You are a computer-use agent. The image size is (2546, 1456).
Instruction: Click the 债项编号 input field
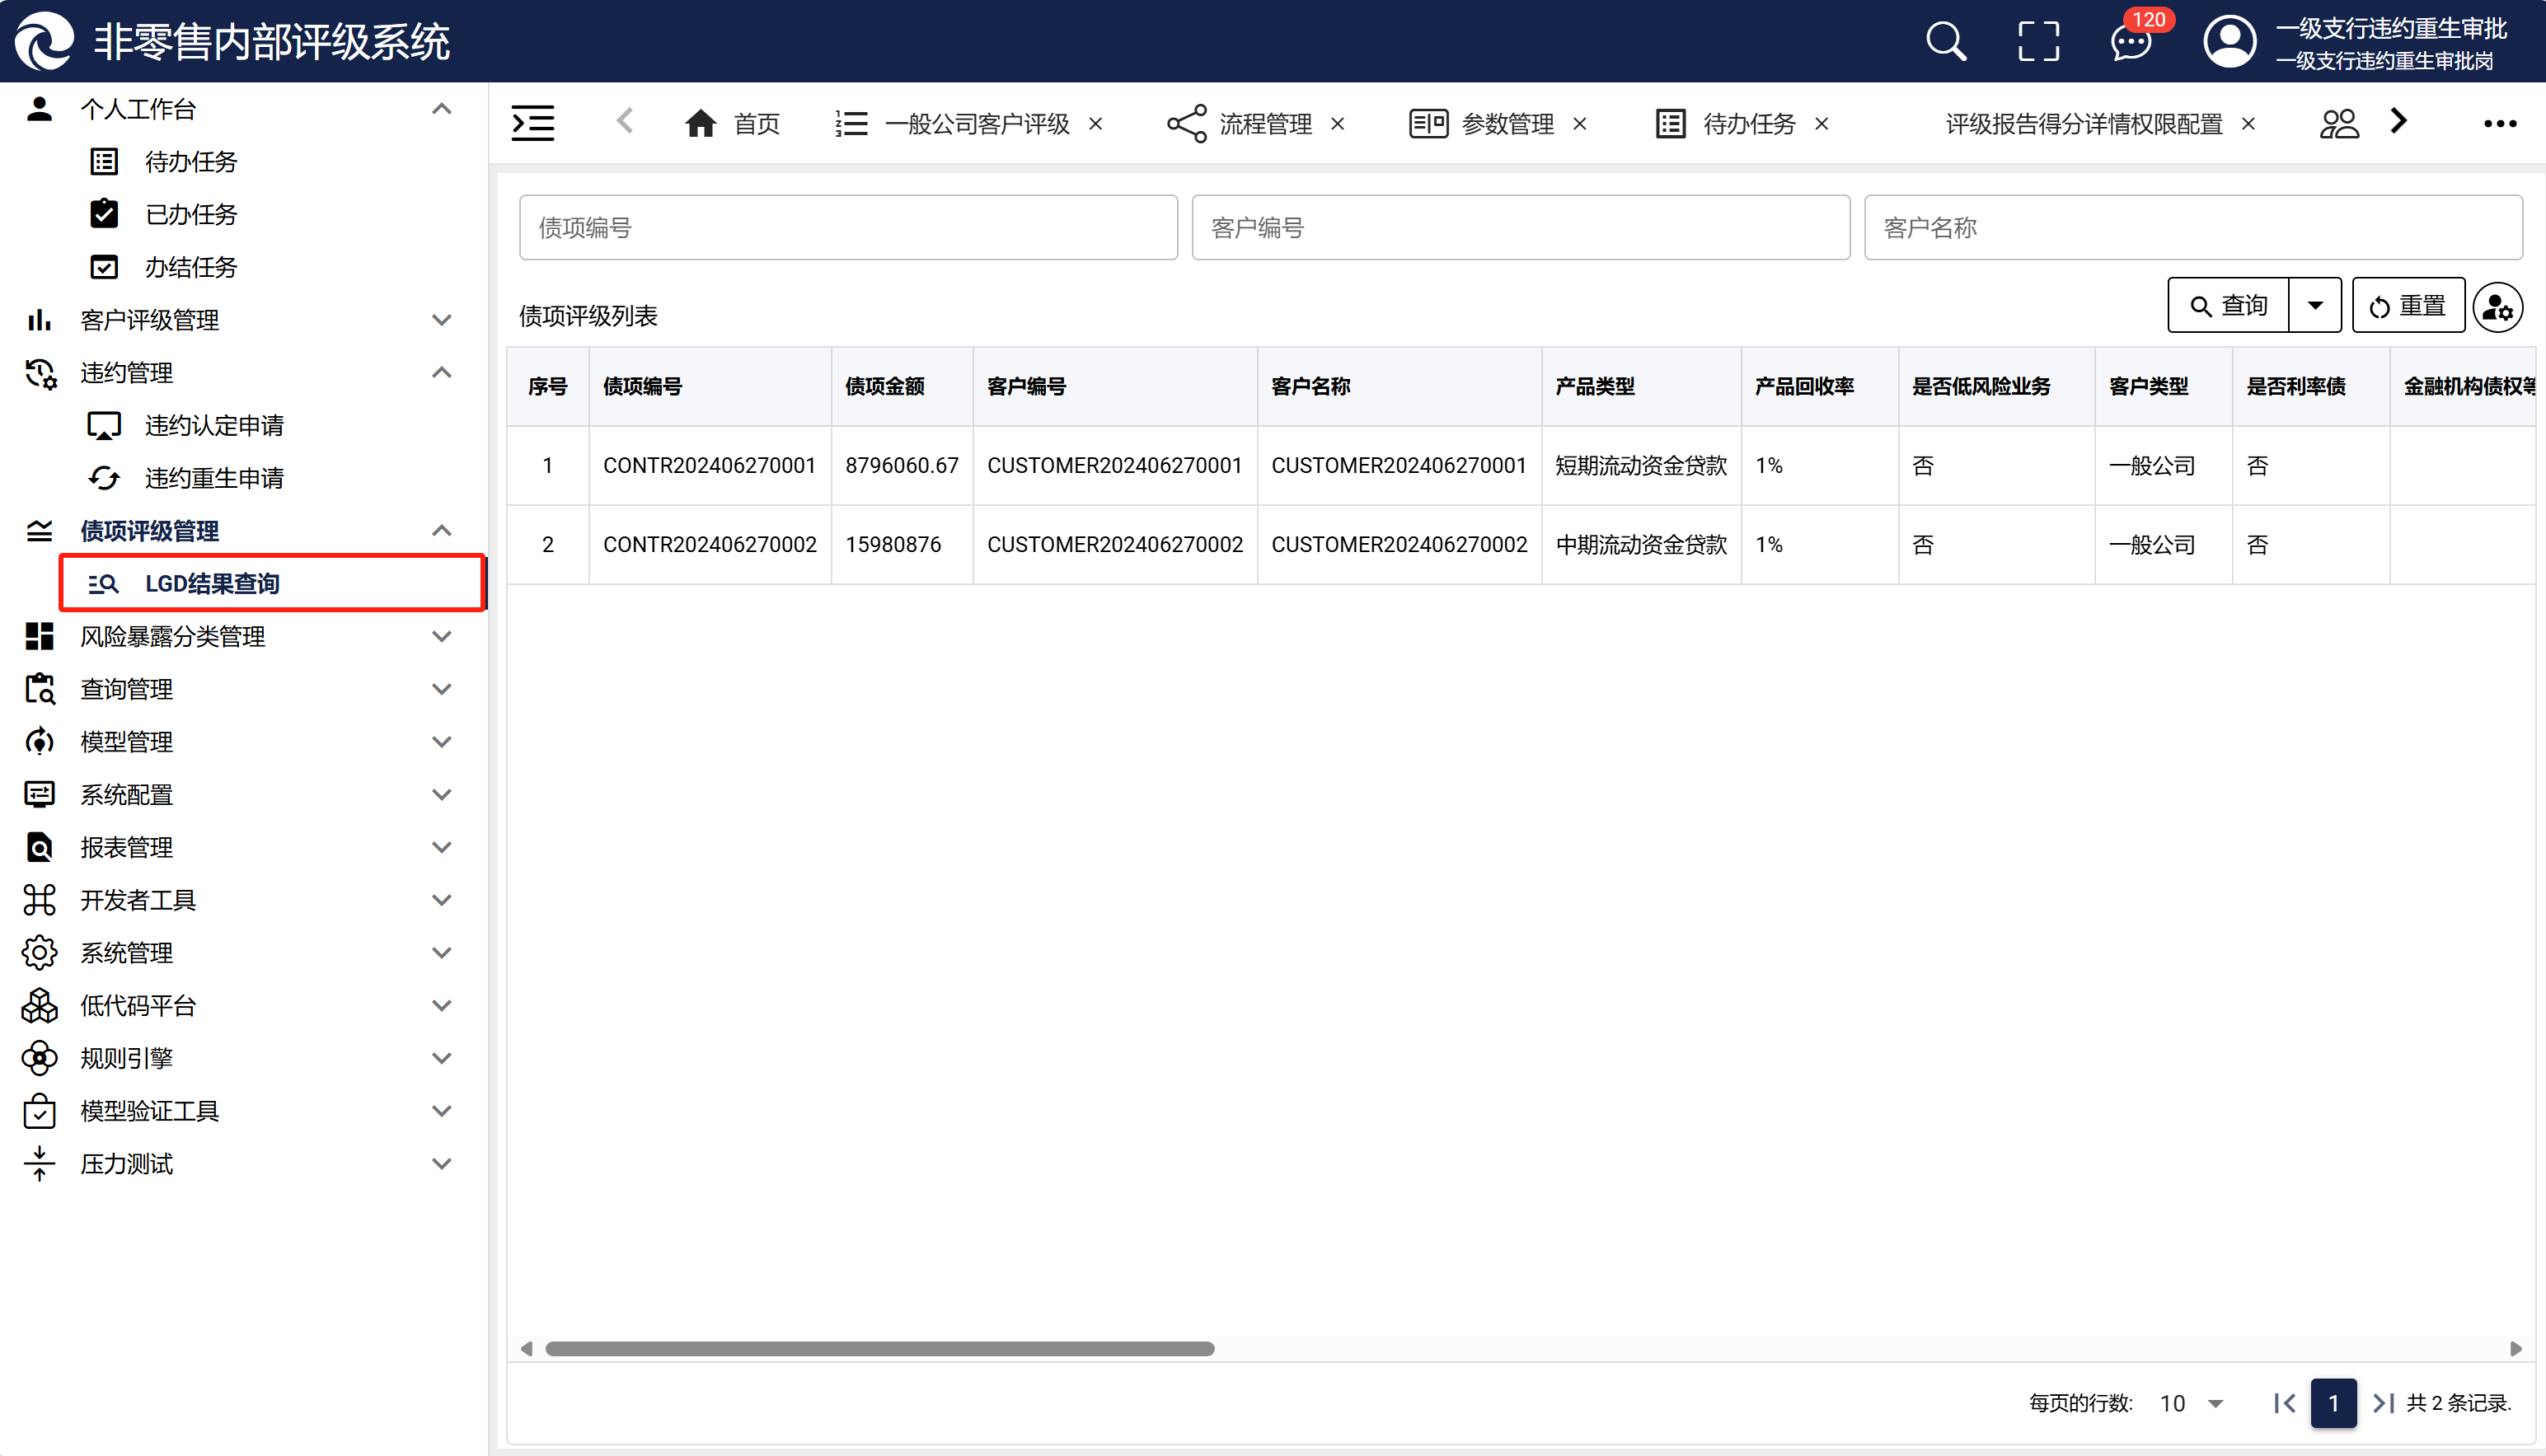pyautogui.click(x=848, y=228)
